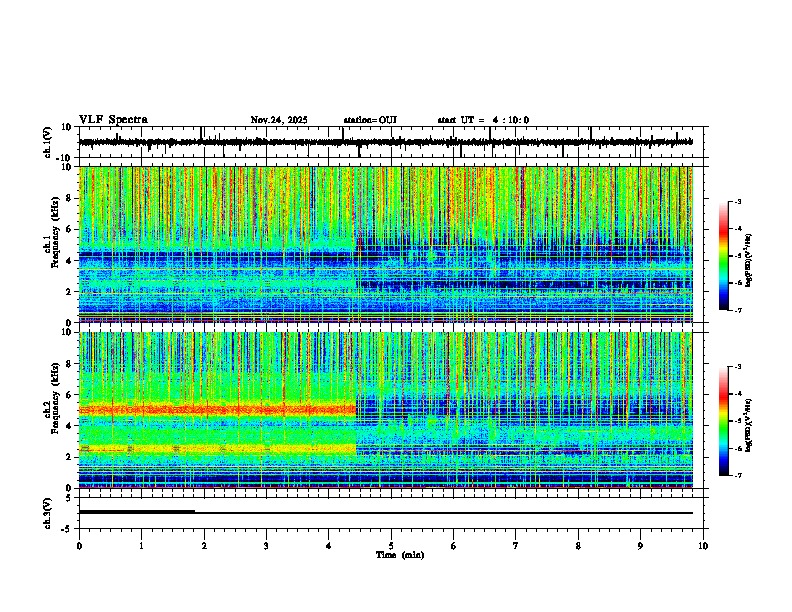Click the ch.1 frequency axis "2" tick label
Screen dimensions: 792x612
70,292
